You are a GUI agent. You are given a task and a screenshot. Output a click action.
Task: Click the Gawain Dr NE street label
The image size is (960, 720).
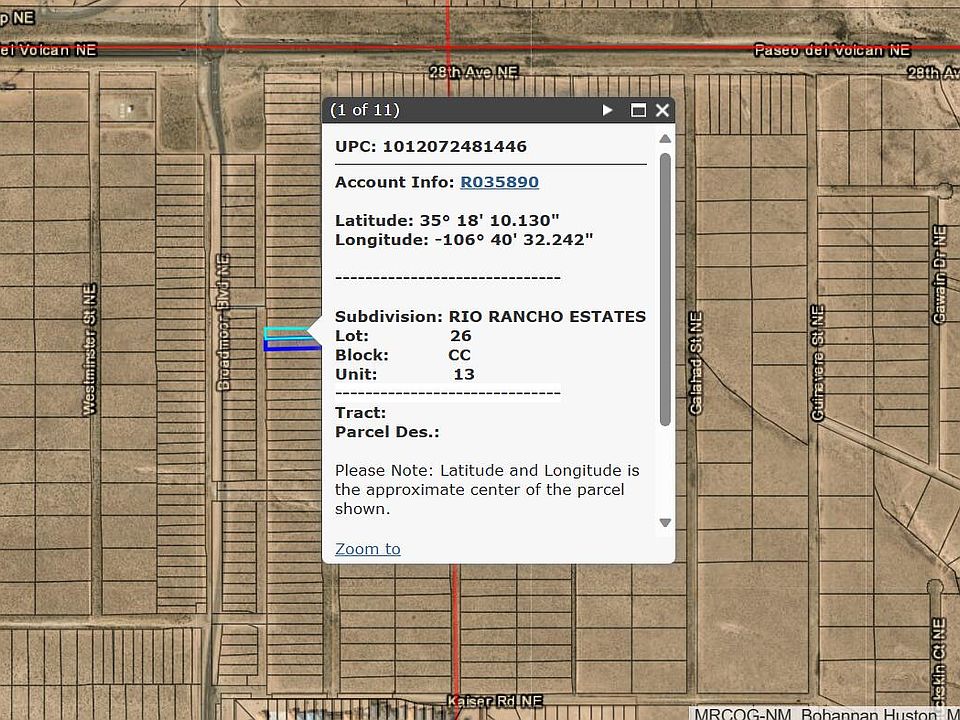coord(939,273)
